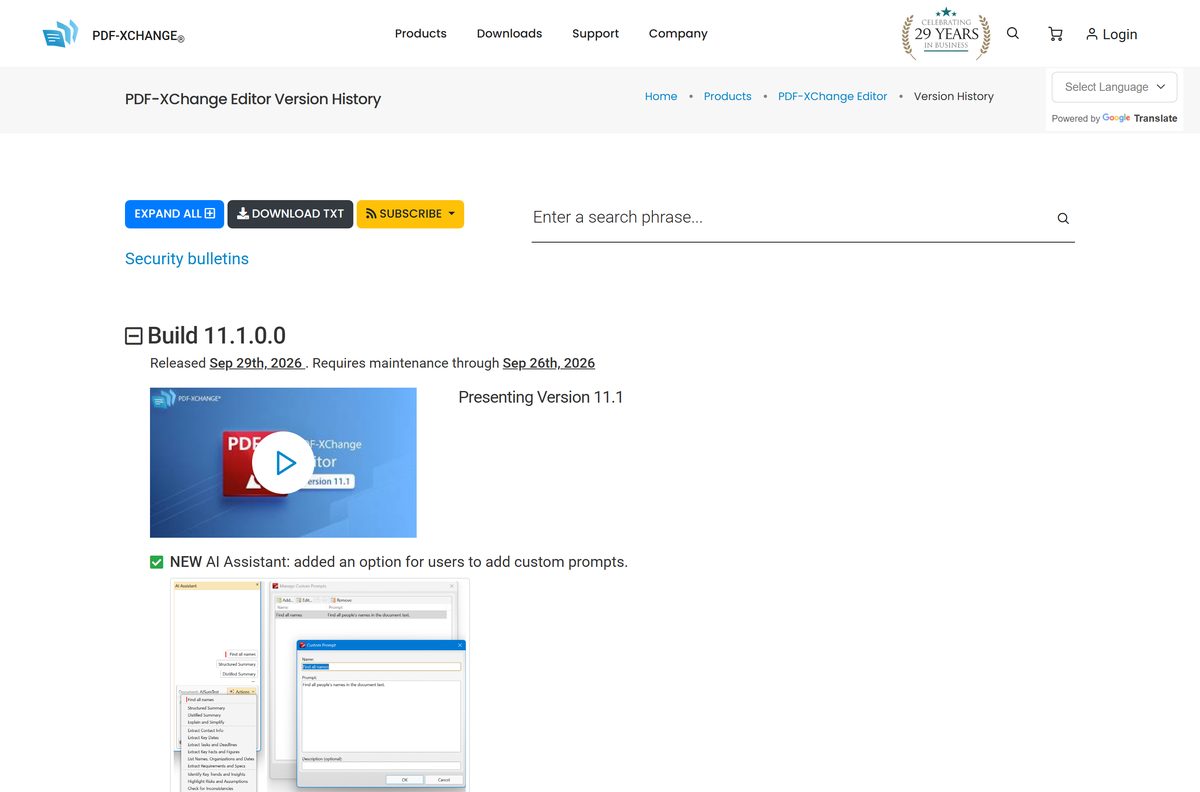This screenshot has width=1200, height=792.
Task: Open the Subscribe dropdown button
Action: point(410,214)
